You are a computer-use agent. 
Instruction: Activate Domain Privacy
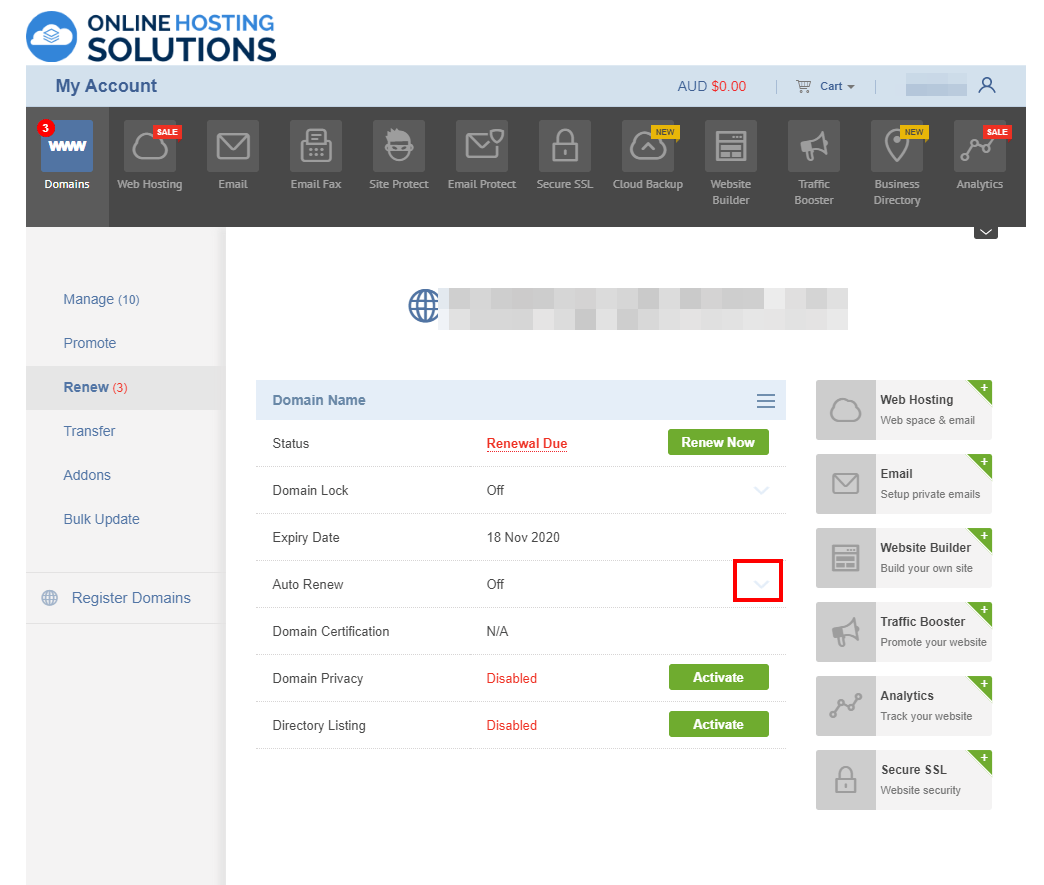pos(718,677)
